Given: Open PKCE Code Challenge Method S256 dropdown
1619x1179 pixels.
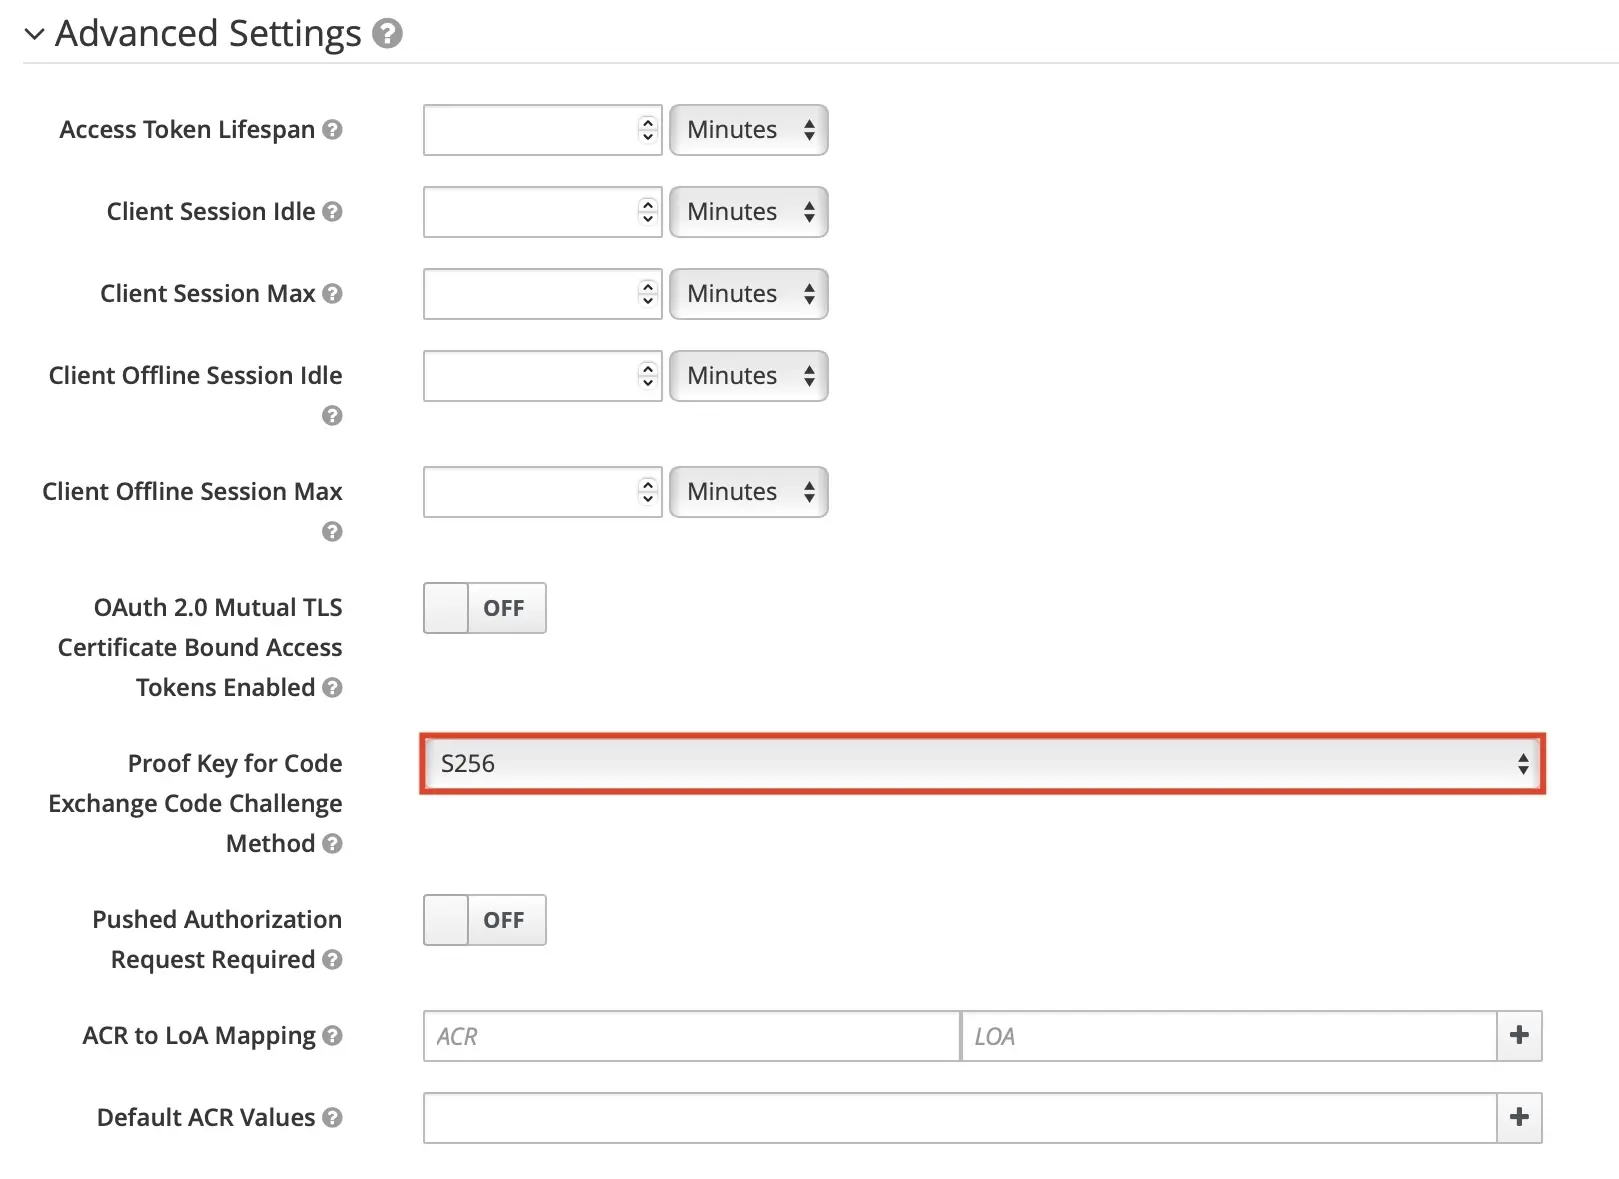Looking at the screenshot, I should click(983, 764).
